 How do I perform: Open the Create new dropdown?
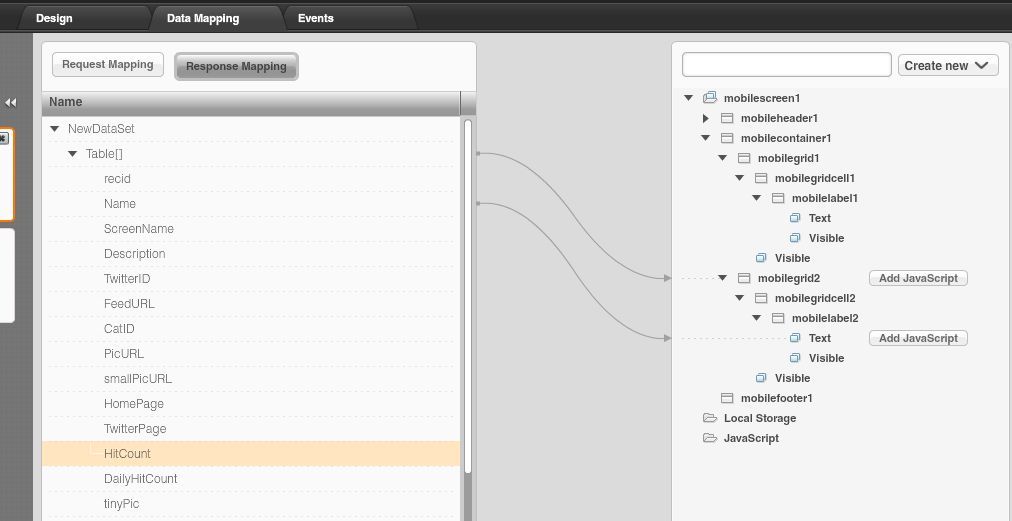[947, 65]
